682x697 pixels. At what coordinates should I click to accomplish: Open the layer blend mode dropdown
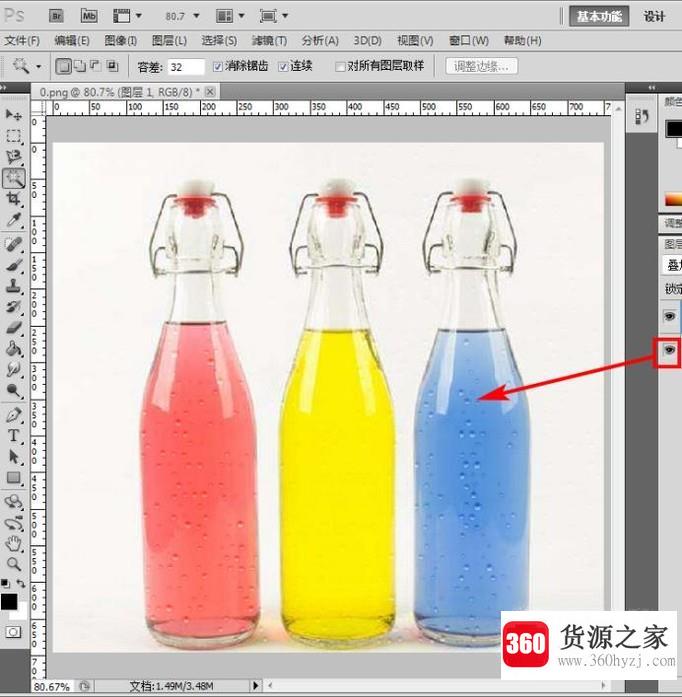tap(672, 265)
